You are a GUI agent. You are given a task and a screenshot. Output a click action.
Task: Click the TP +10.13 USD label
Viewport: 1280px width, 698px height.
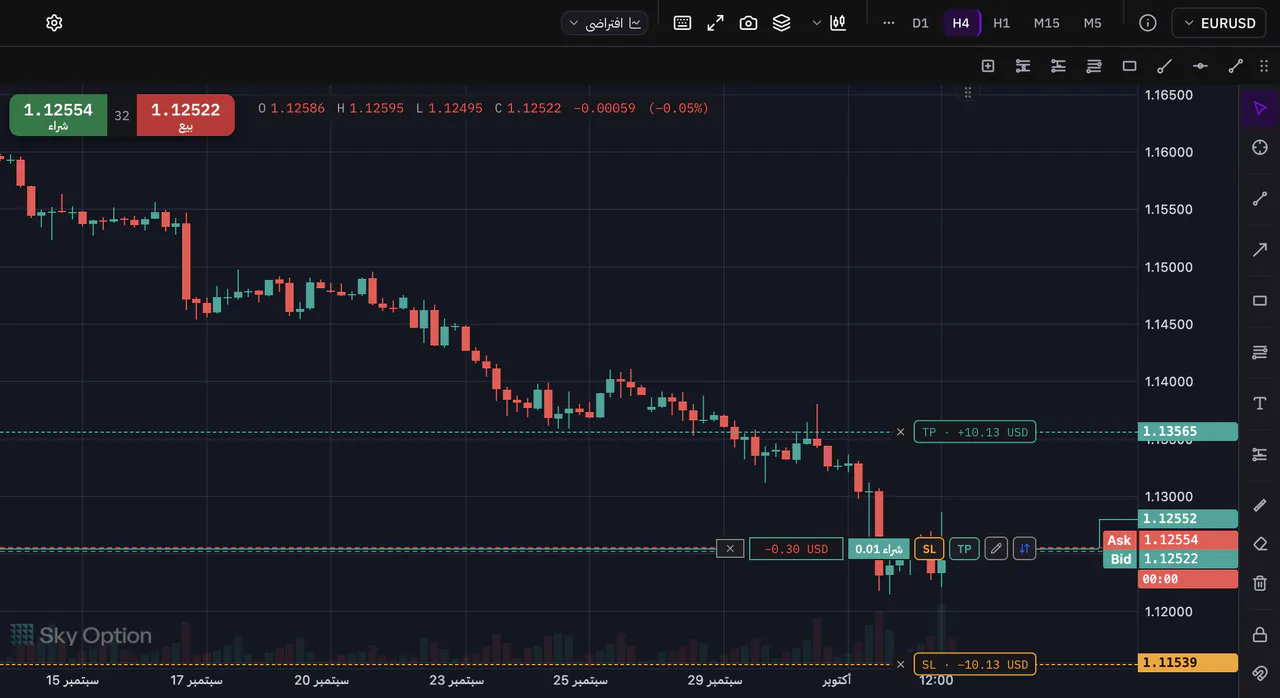tap(974, 432)
